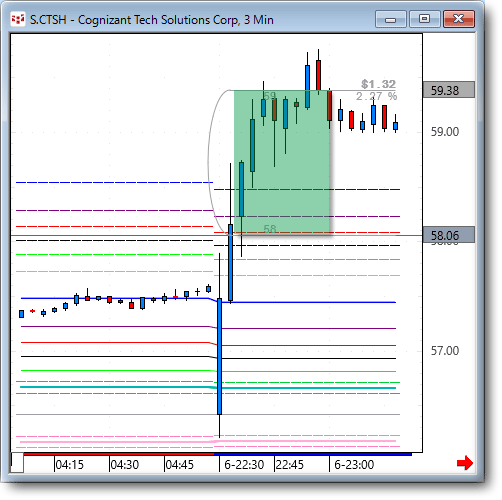
Task: Click the 04:45 time label
Action: point(179,465)
